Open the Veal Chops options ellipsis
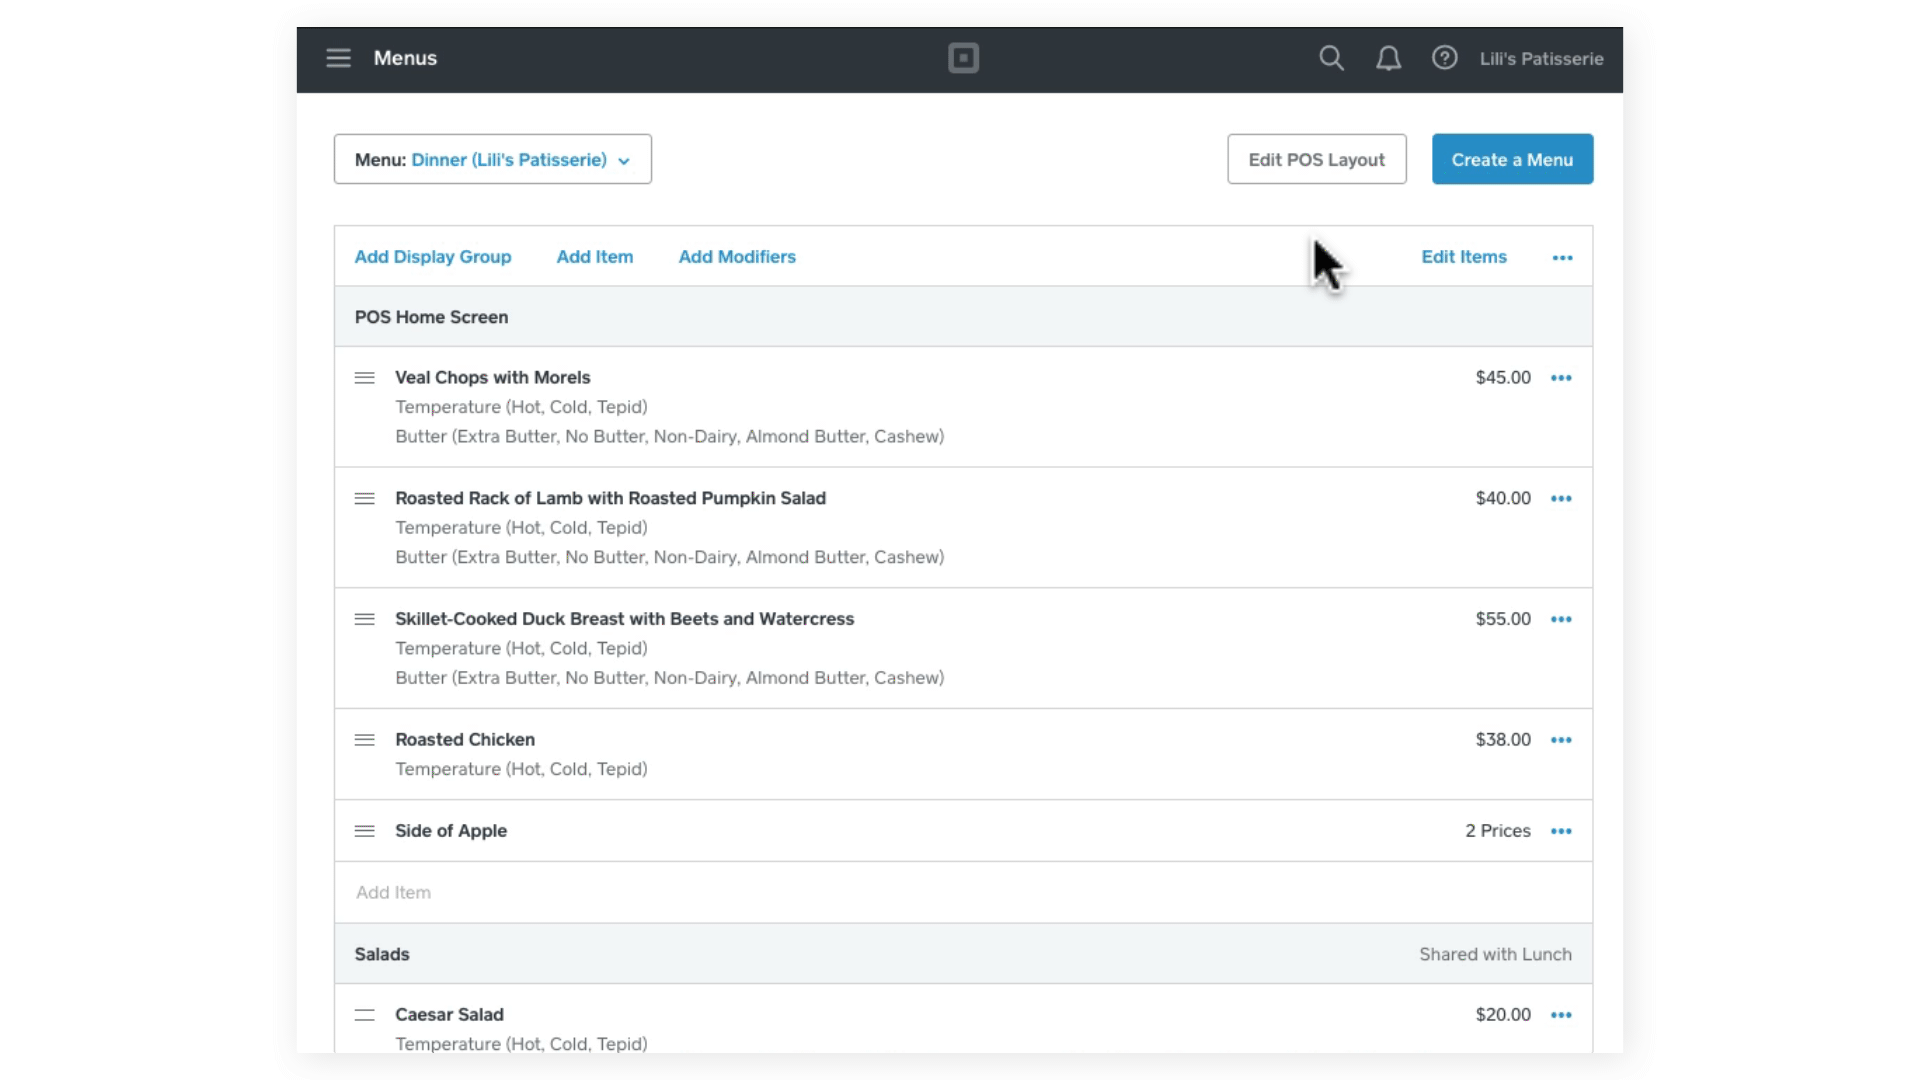Image resolution: width=1920 pixels, height=1080 pixels. pyautogui.click(x=1561, y=378)
